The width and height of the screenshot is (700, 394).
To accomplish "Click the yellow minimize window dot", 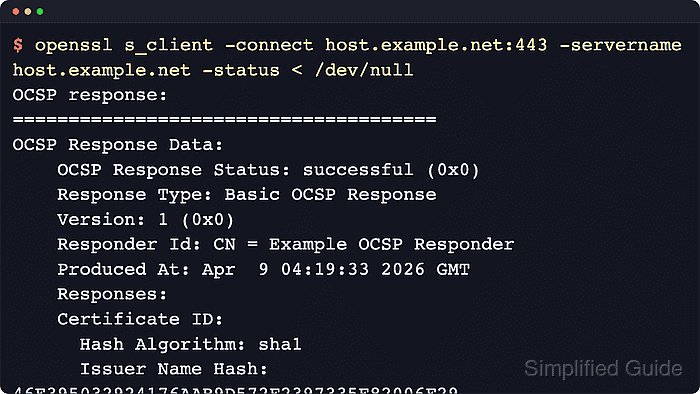I will pyautogui.click(x=28, y=12).
